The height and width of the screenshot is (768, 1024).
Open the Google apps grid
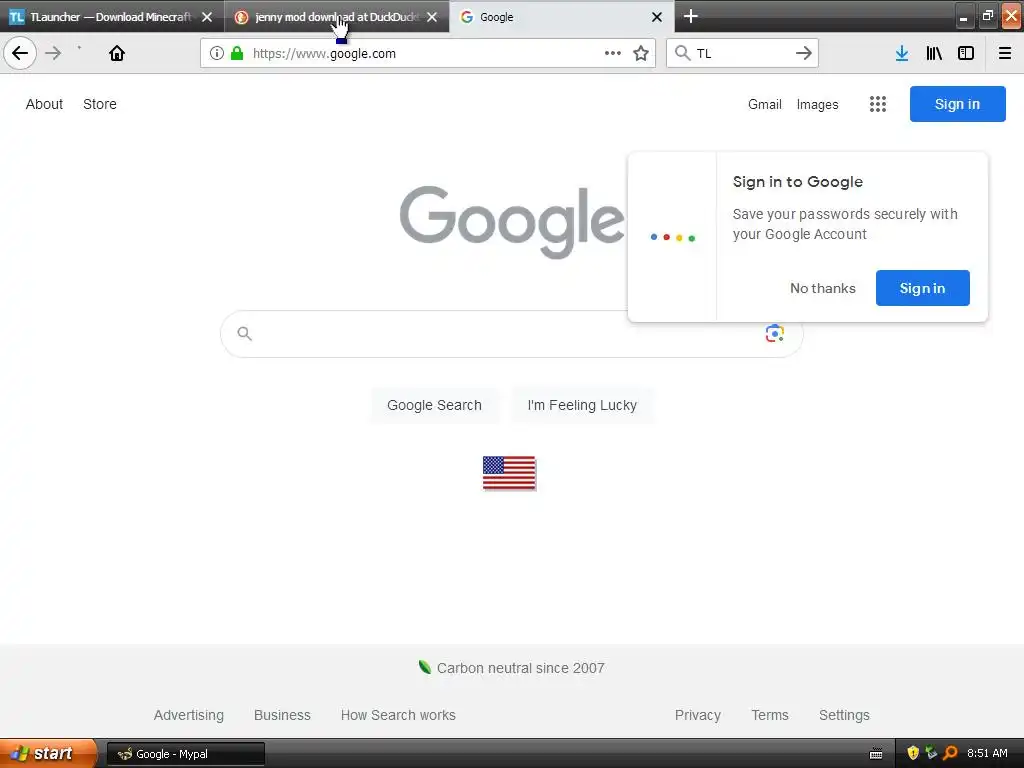tap(878, 104)
